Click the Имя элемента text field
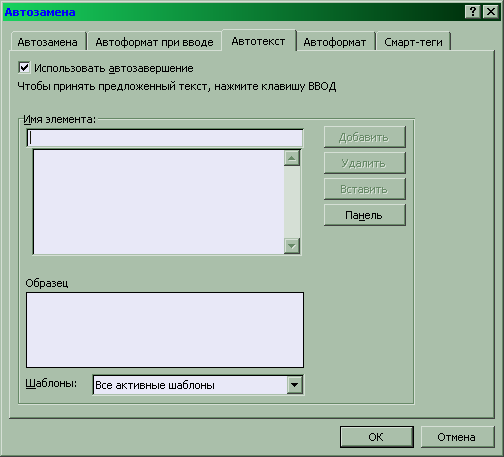This screenshot has width=504, height=457. [165, 138]
